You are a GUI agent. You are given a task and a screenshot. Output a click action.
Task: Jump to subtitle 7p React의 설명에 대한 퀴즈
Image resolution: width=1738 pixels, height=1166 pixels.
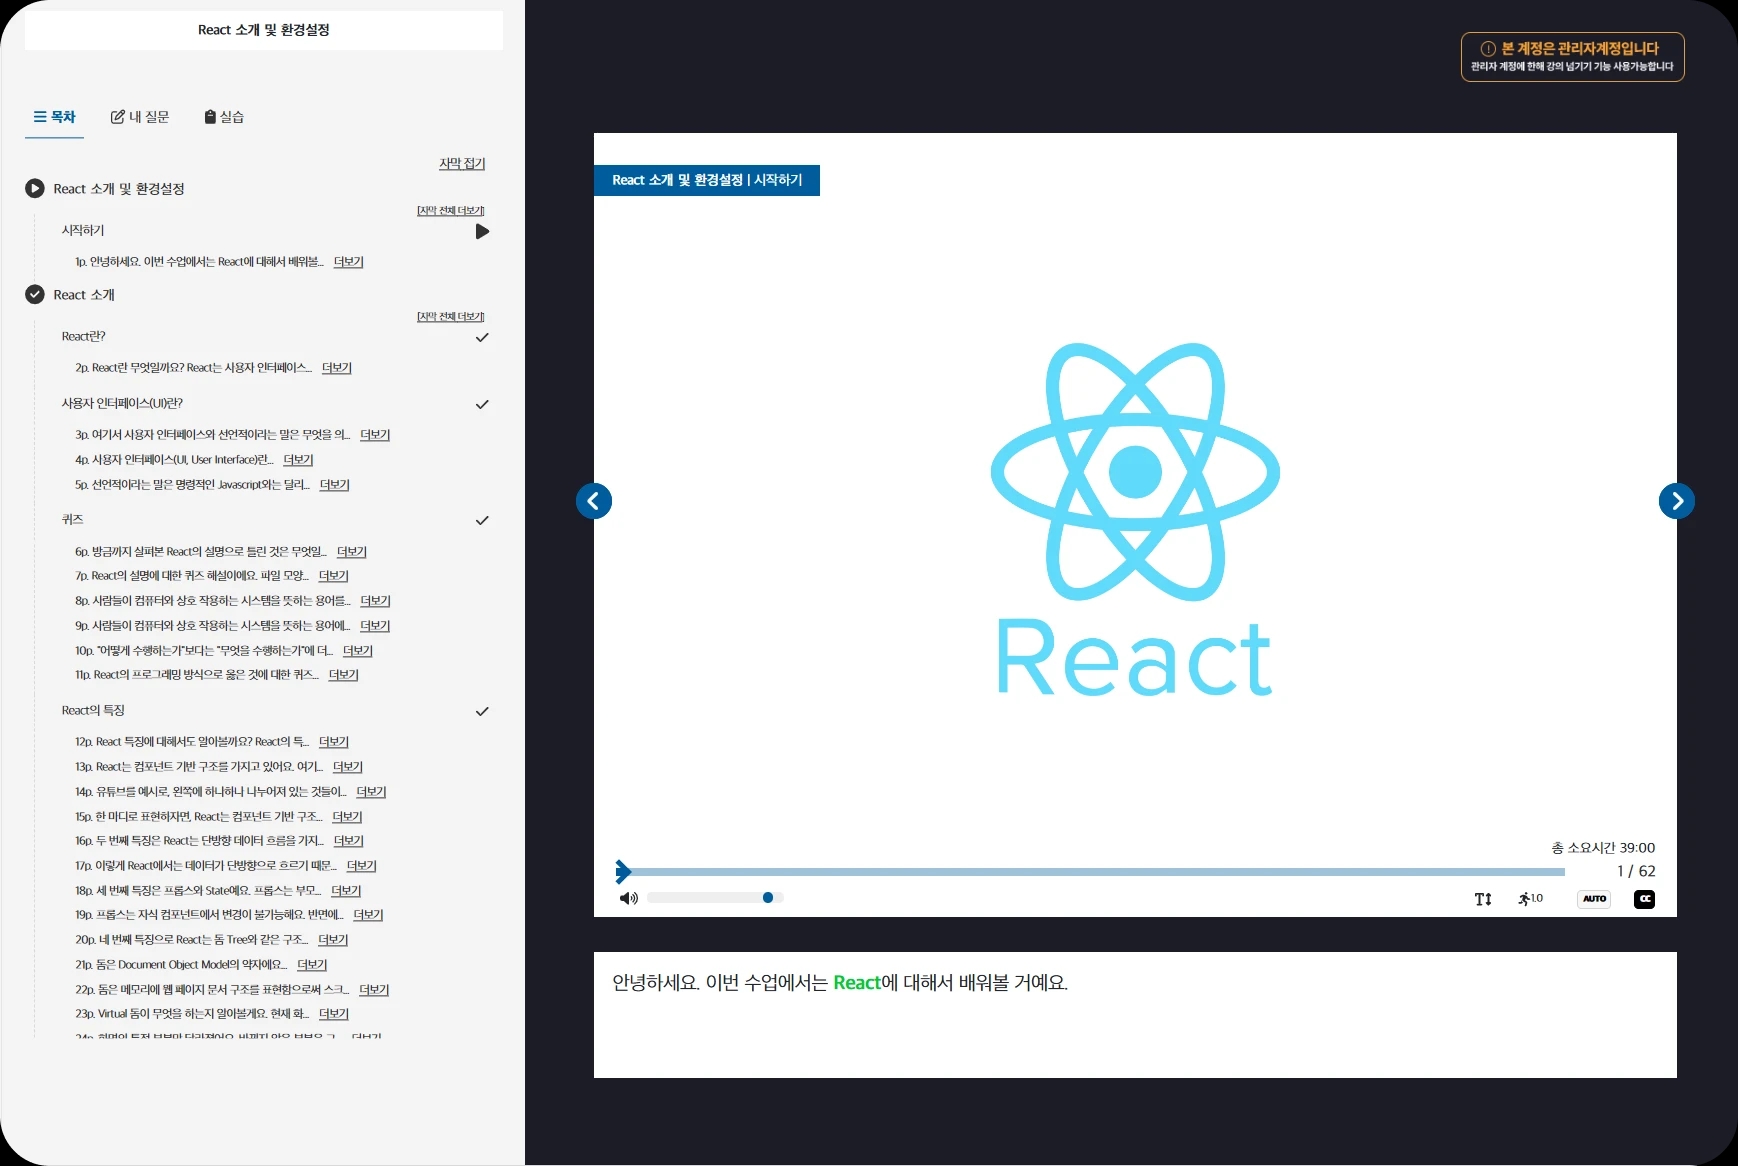coord(192,576)
